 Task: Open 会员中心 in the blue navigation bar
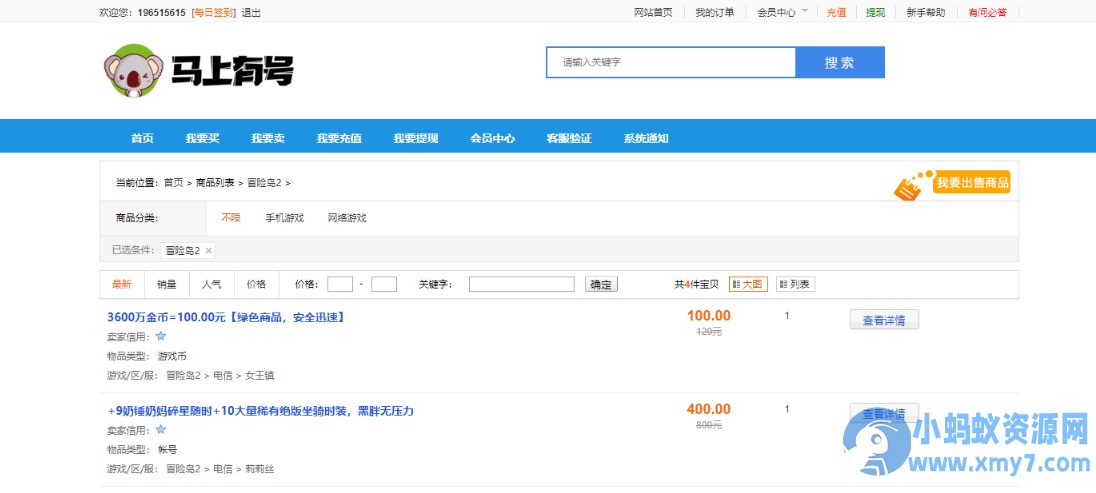tap(493, 138)
